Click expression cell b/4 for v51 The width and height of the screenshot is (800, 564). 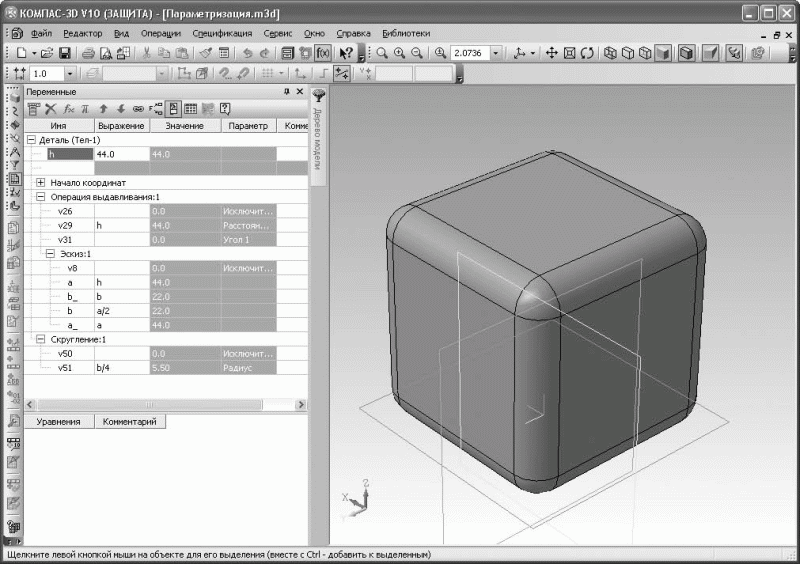coord(121,368)
